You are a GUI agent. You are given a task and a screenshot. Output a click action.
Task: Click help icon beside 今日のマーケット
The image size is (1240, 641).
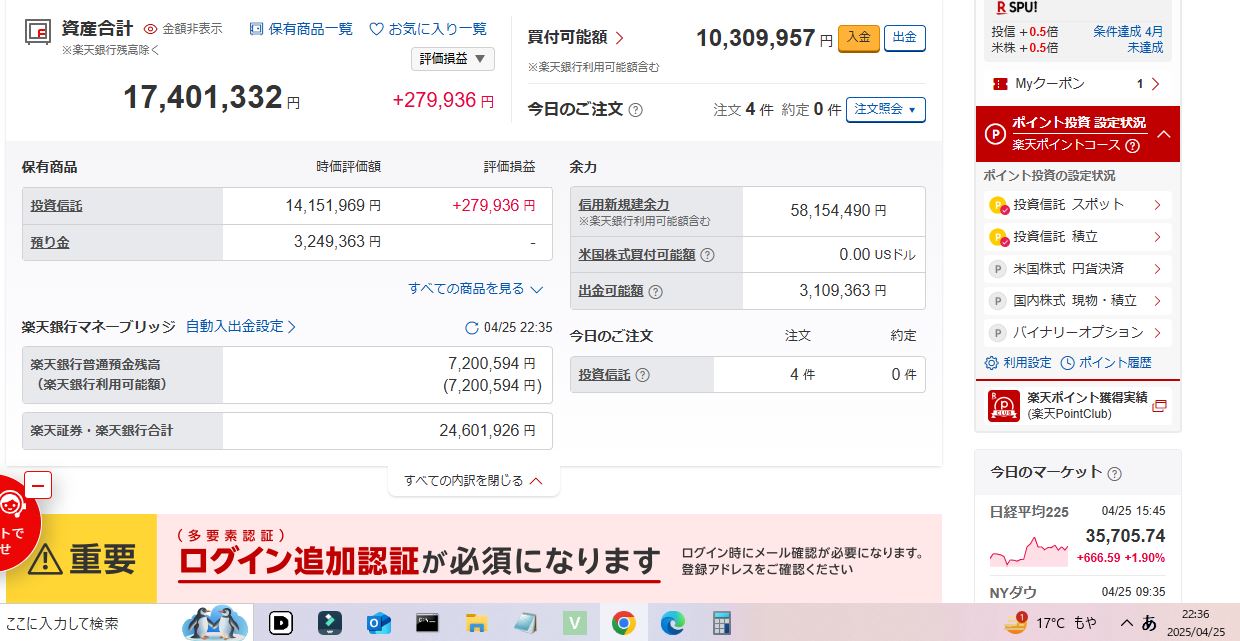point(1114,474)
